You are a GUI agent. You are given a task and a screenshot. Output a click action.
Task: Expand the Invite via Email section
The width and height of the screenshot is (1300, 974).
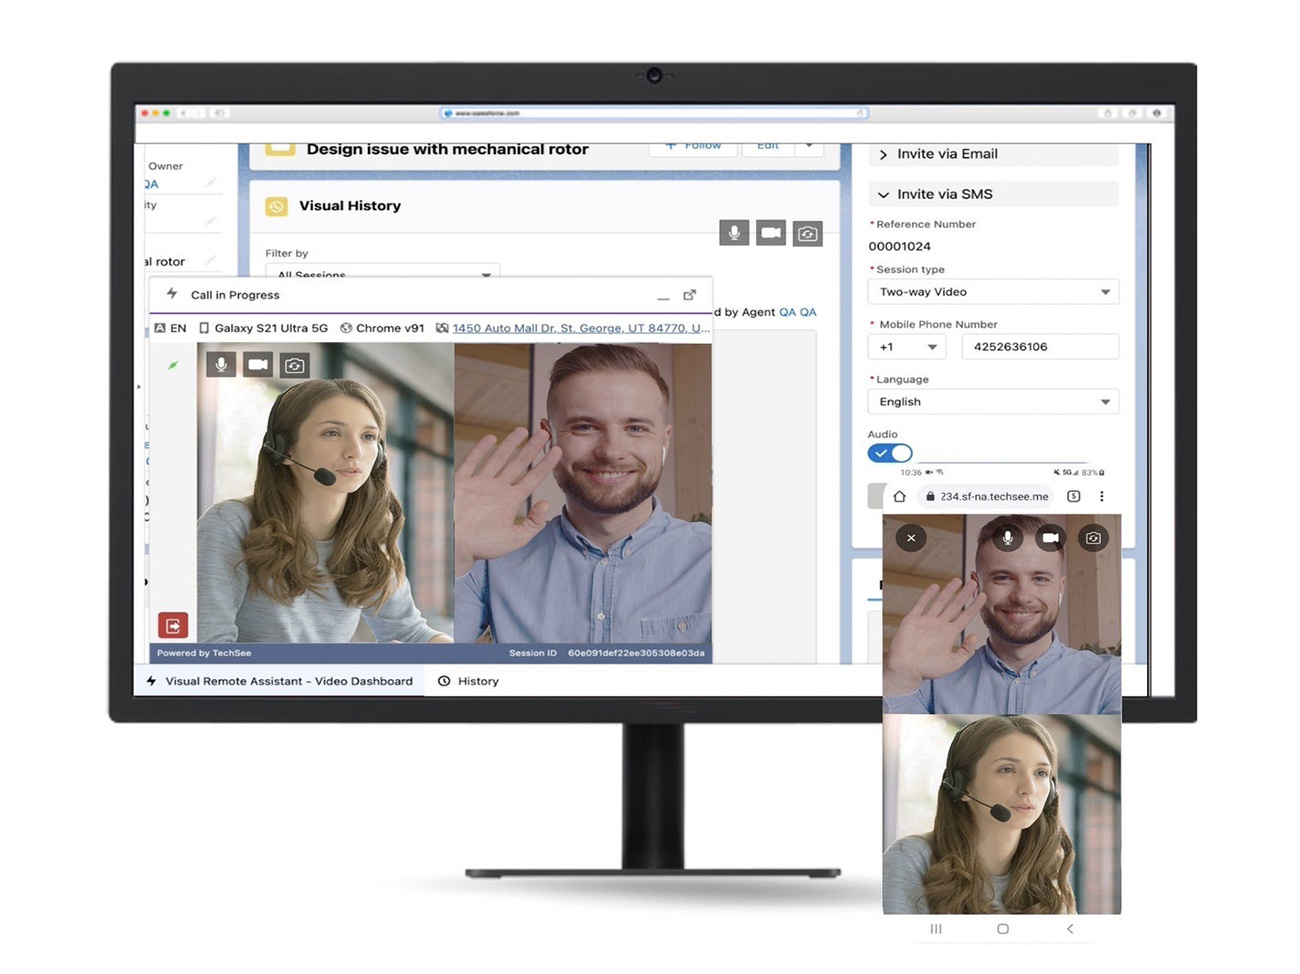click(x=946, y=154)
